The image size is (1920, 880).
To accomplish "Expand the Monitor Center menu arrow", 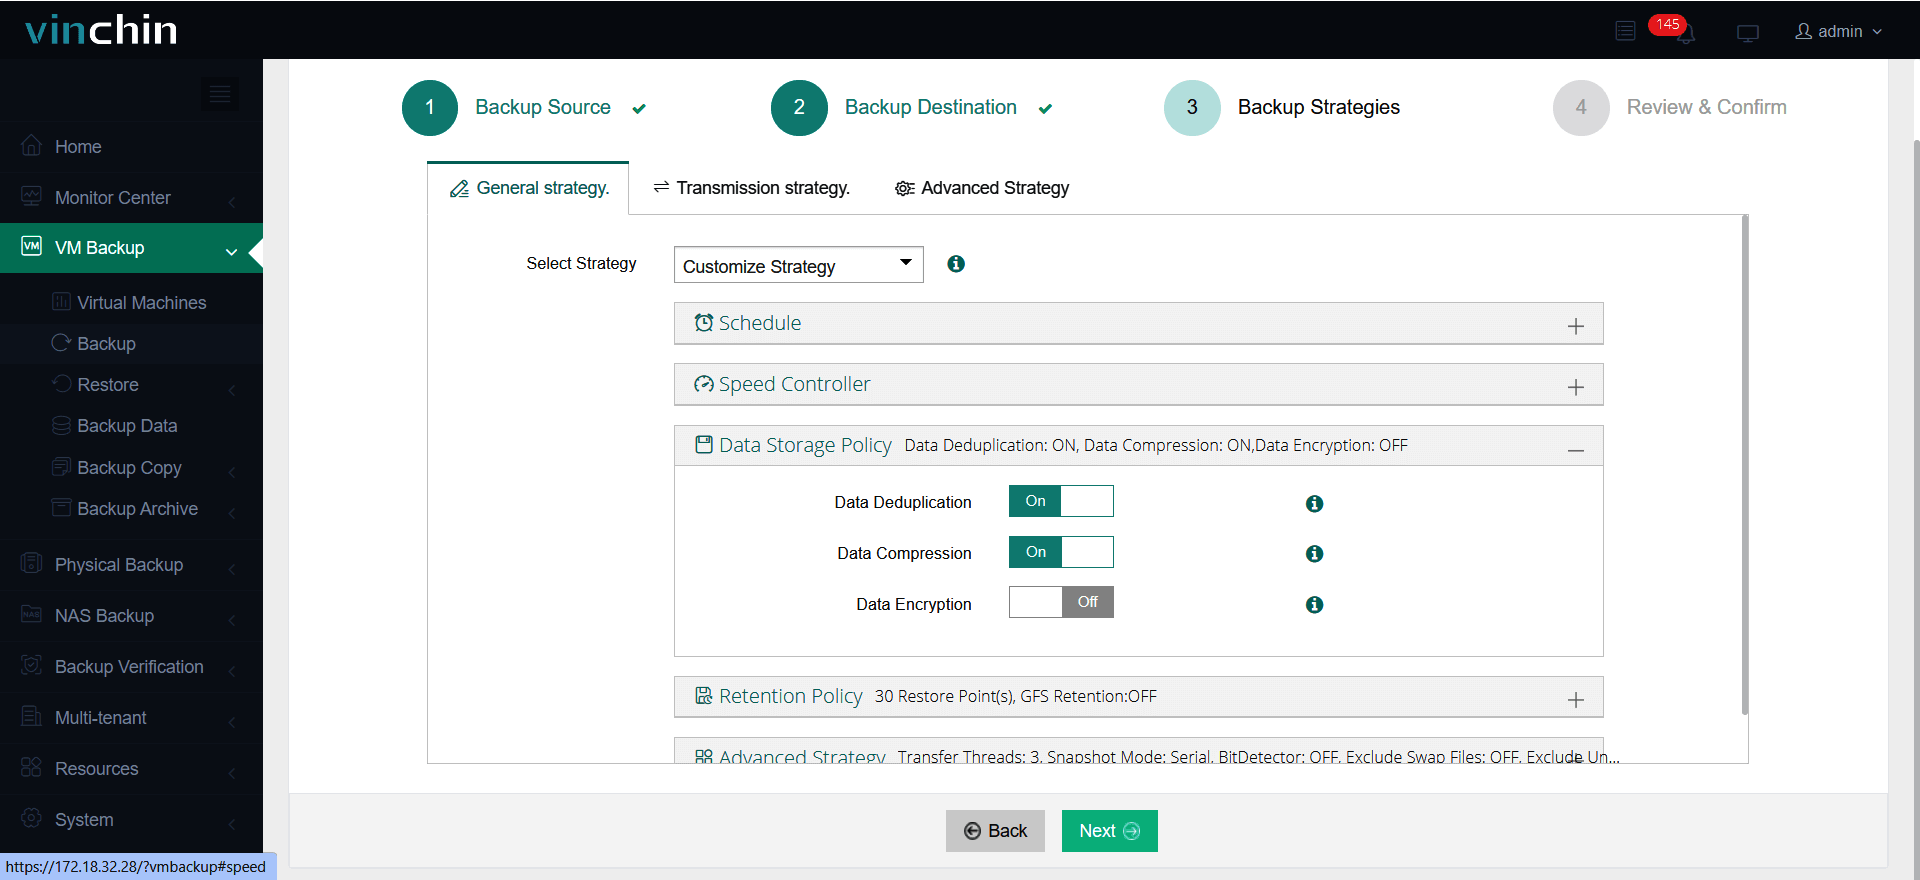I will click(x=231, y=202).
